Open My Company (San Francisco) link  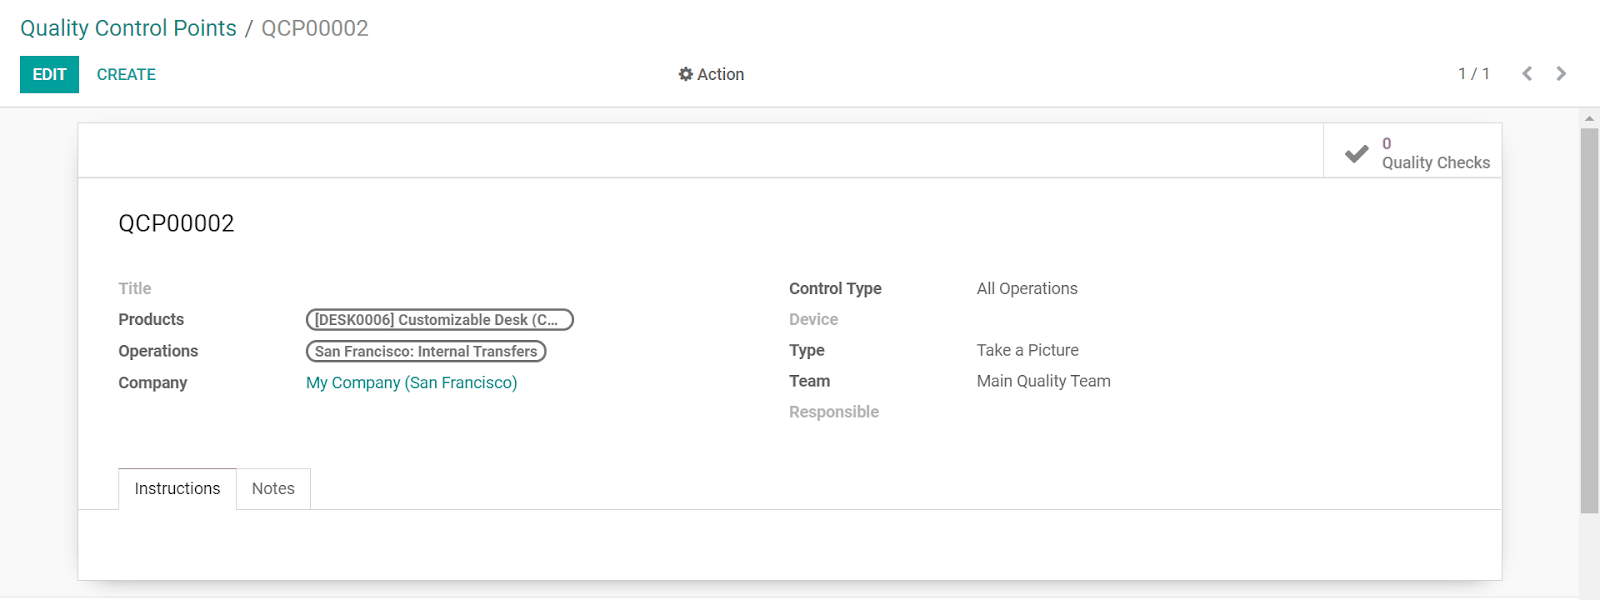pos(411,383)
